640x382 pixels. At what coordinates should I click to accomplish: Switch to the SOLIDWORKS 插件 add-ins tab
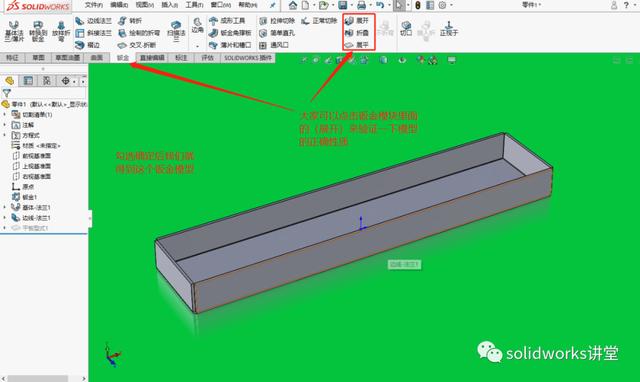click(248, 58)
